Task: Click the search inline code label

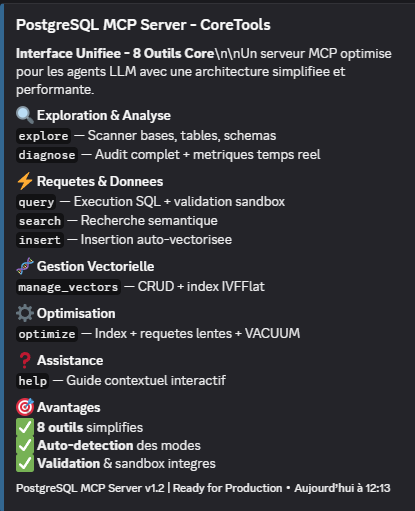Action: pyautogui.click(x=40, y=221)
